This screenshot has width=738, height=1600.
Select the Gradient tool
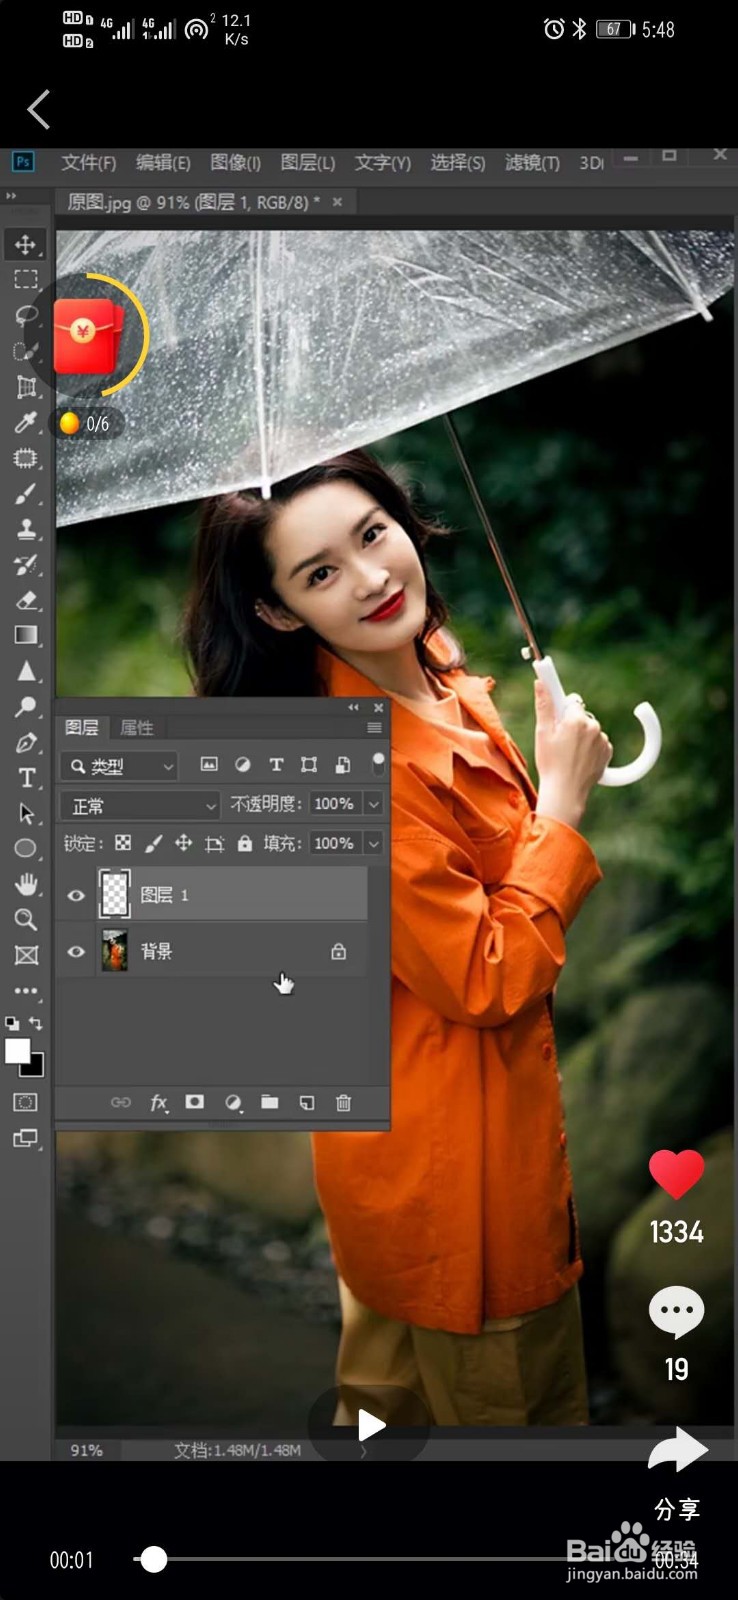click(26, 636)
